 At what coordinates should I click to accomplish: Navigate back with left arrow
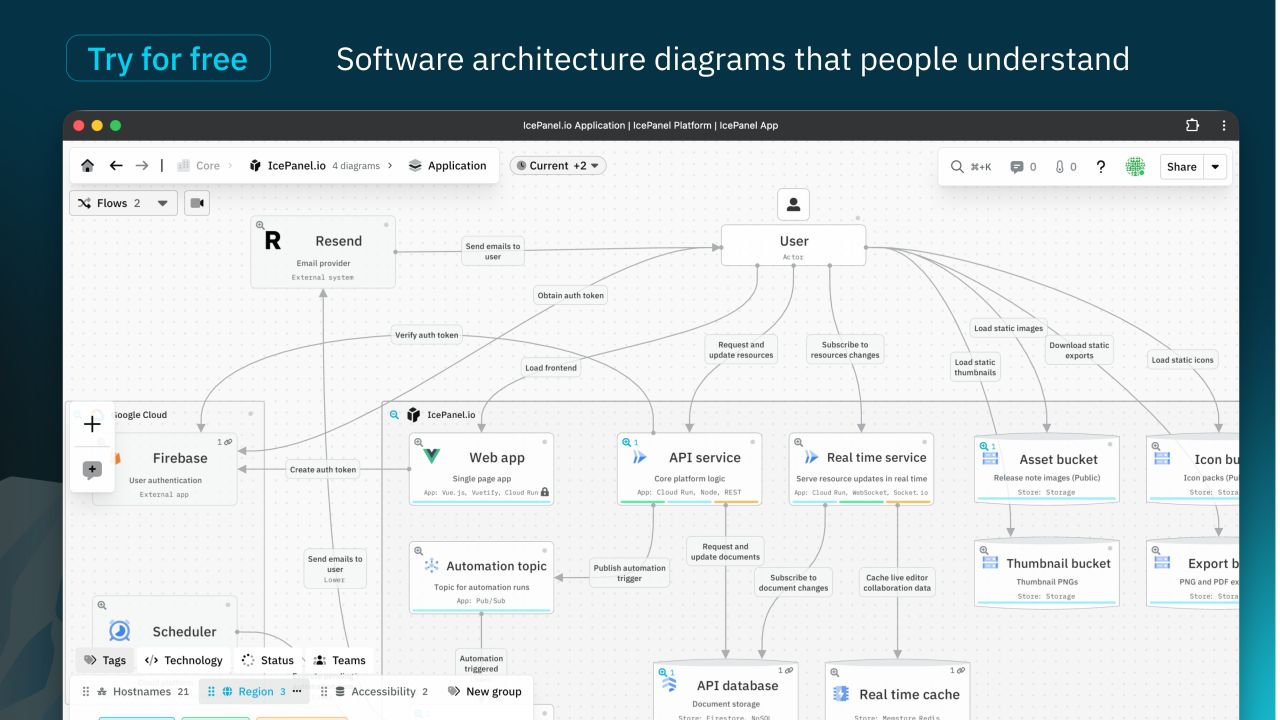pyautogui.click(x=116, y=166)
